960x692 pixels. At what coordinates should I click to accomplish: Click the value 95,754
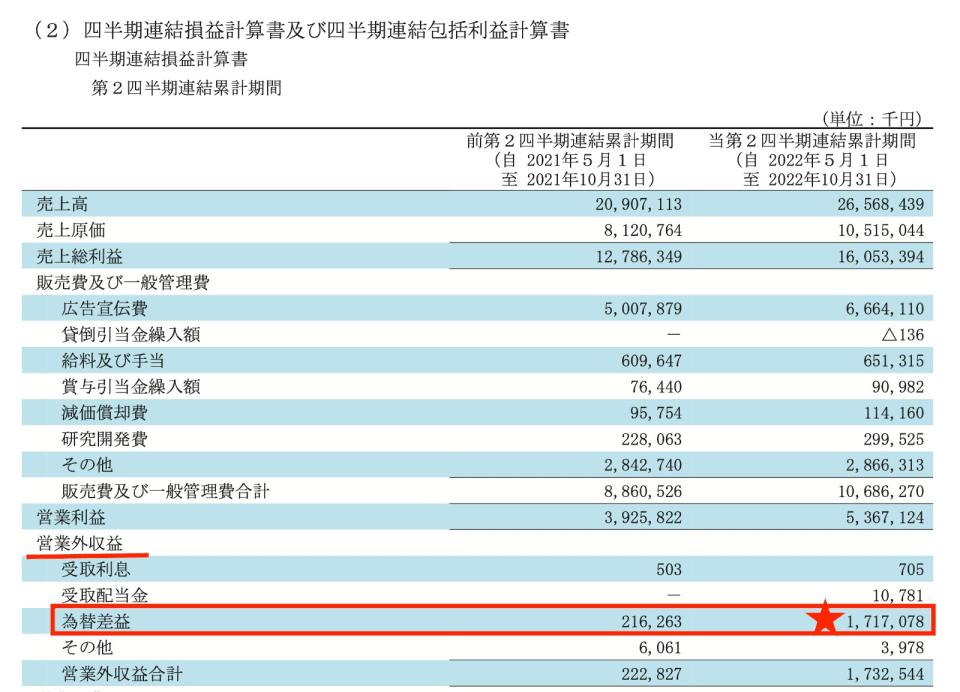656,413
